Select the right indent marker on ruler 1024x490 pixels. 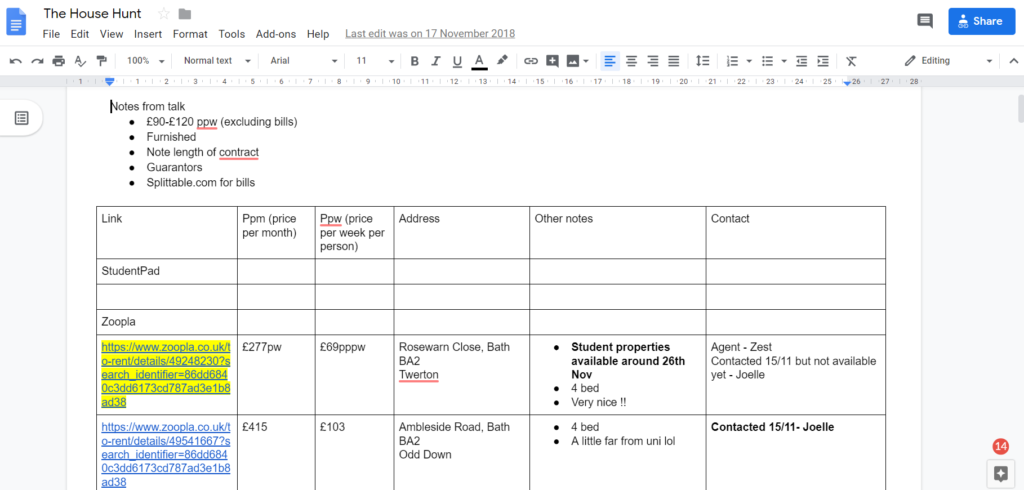pos(847,82)
